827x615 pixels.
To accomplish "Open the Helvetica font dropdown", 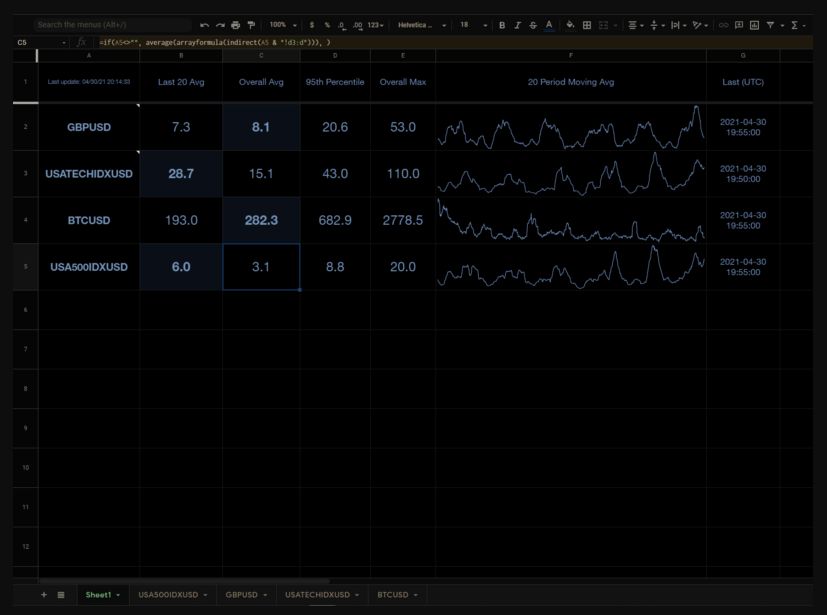I will pyautogui.click(x=420, y=24).
